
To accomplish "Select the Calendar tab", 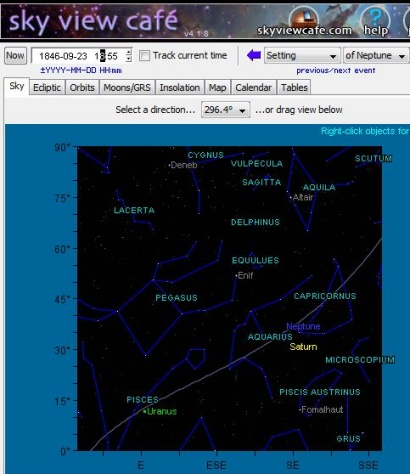I will [253, 88].
